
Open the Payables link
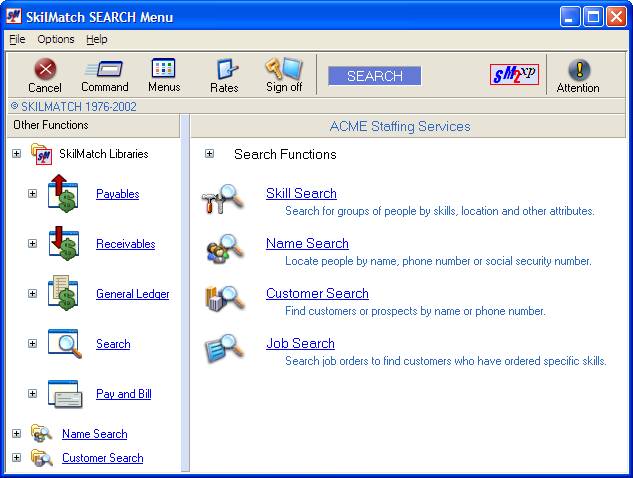coord(117,194)
